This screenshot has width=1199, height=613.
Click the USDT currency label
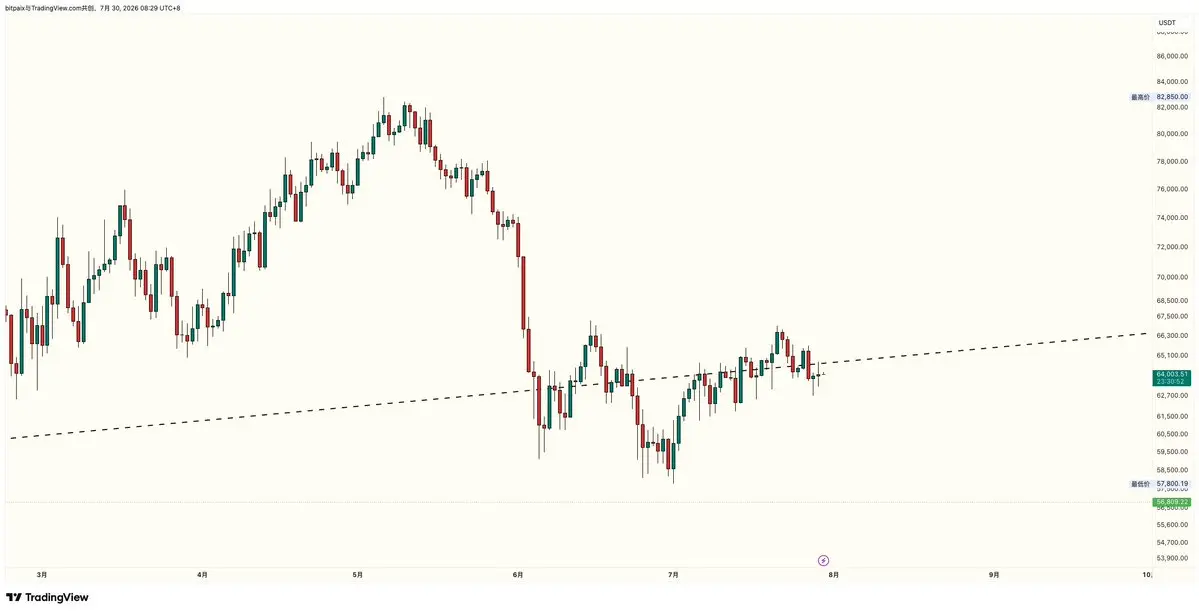[x=1167, y=22]
